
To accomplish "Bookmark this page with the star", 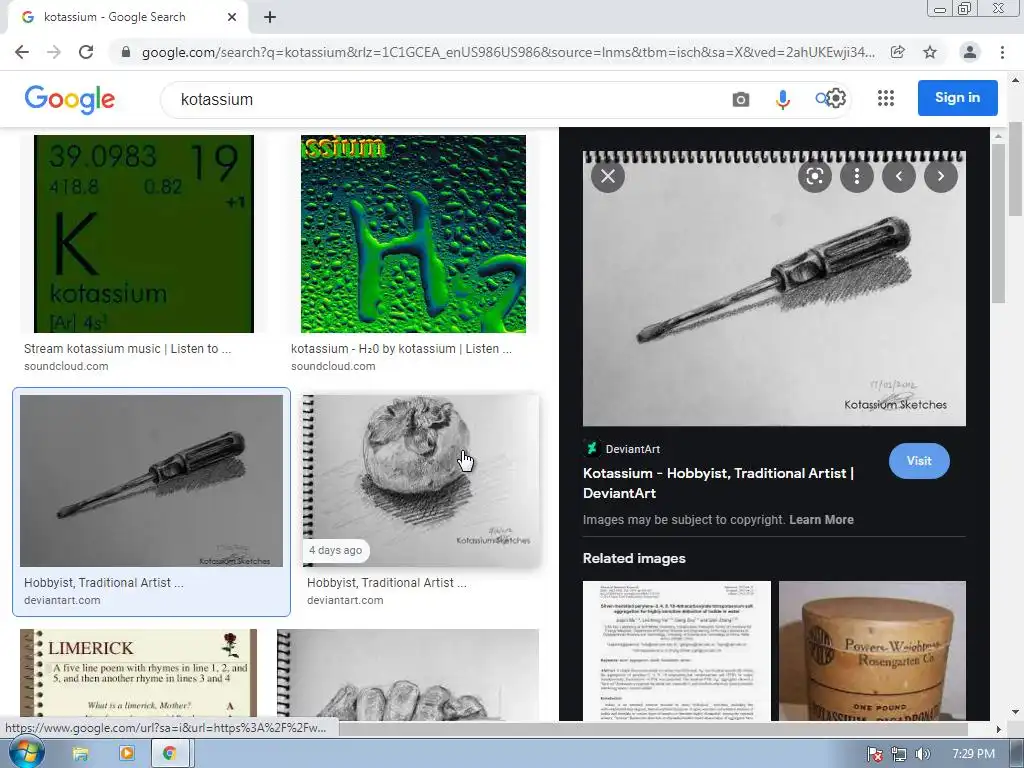I will [x=930, y=52].
